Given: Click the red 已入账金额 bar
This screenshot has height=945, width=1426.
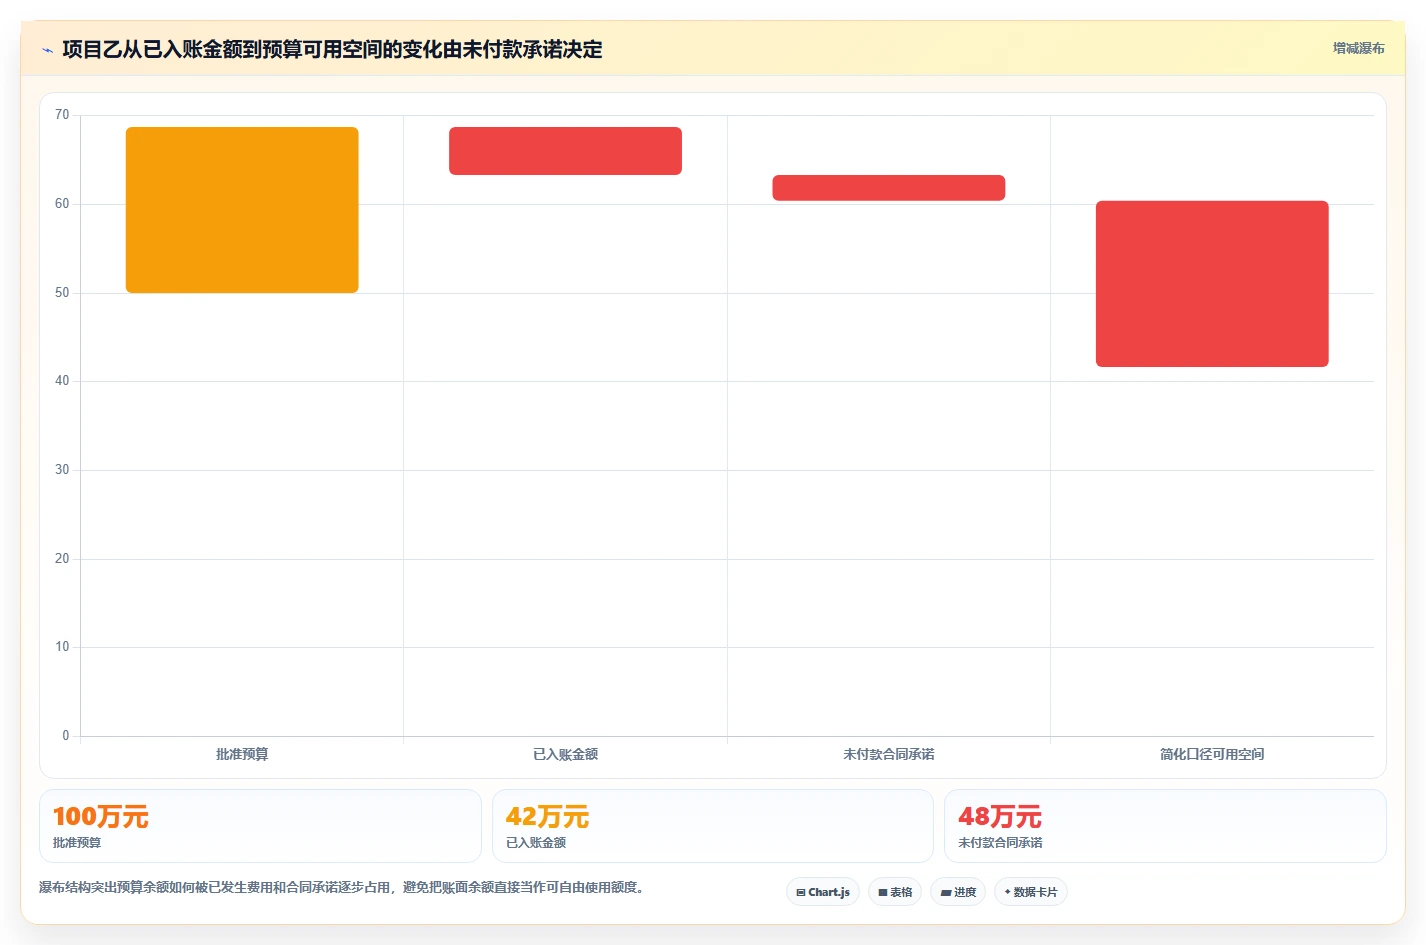Looking at the screenshot, I should [x=565, y=151].
